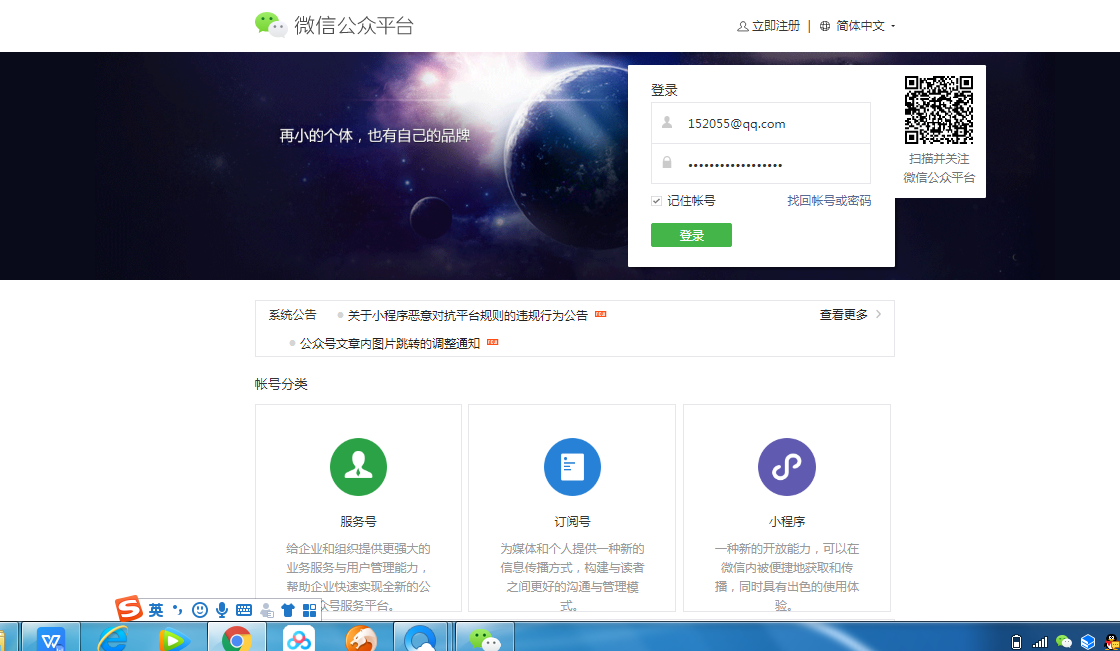Click the green 服务号 account icon

(359, 467)
